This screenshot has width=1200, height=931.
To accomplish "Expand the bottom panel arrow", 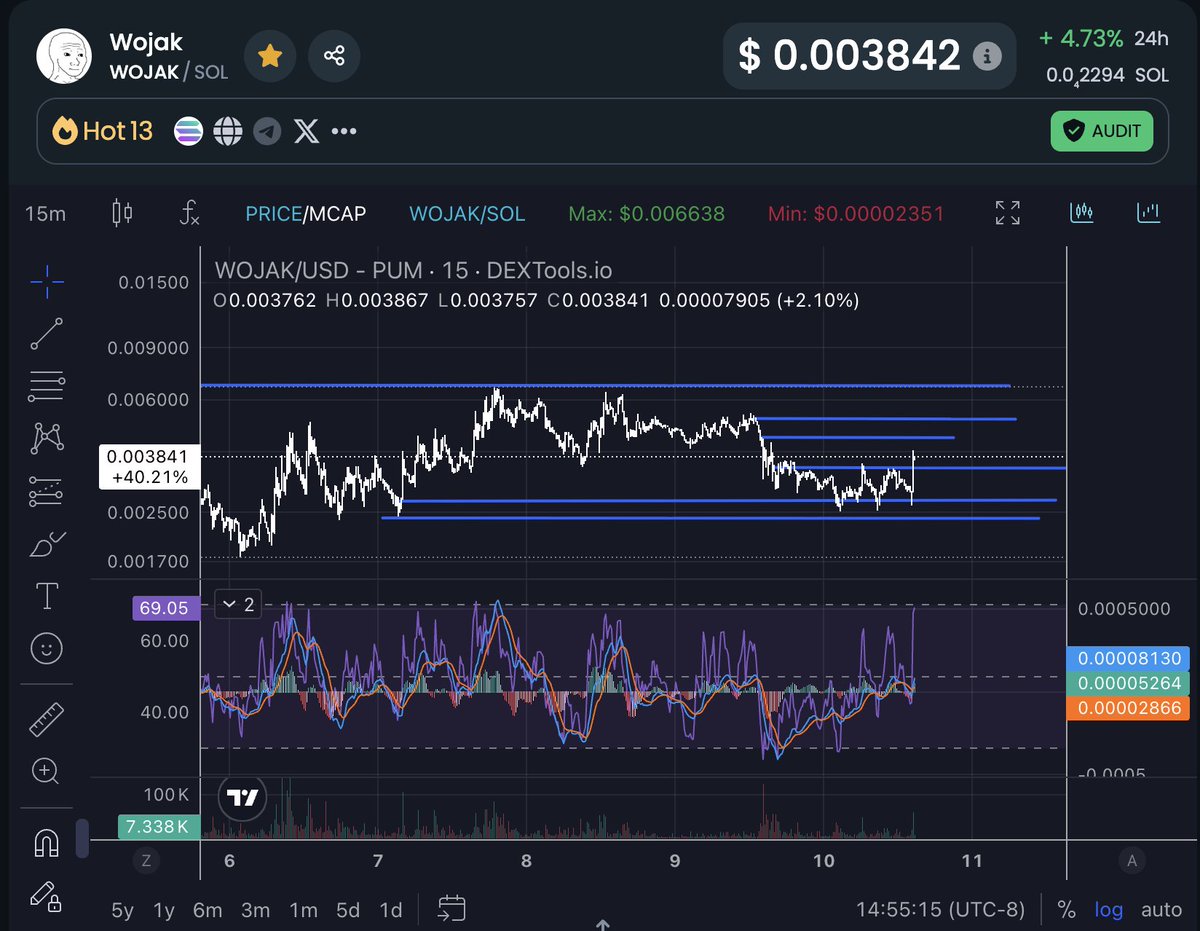I will point(603,925).
